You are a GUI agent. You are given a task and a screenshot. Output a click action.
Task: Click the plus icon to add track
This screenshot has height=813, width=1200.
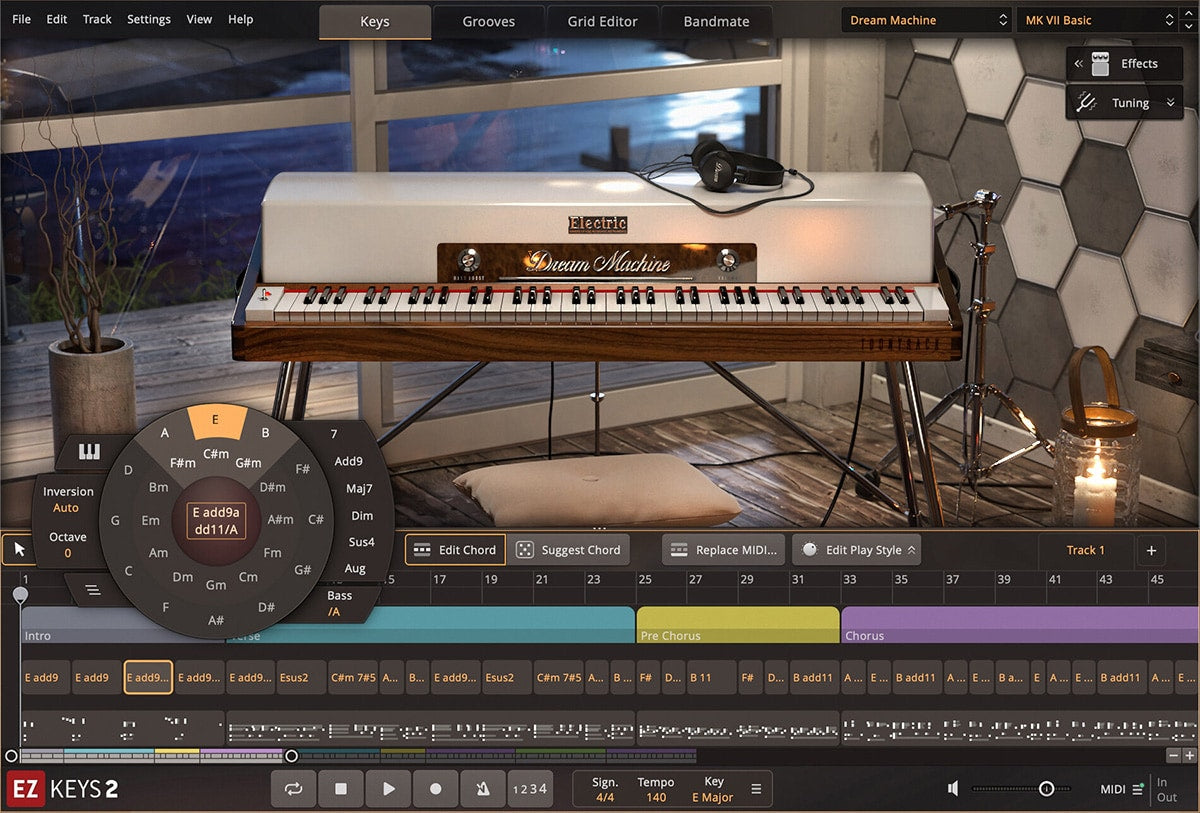coord(1151,550)
